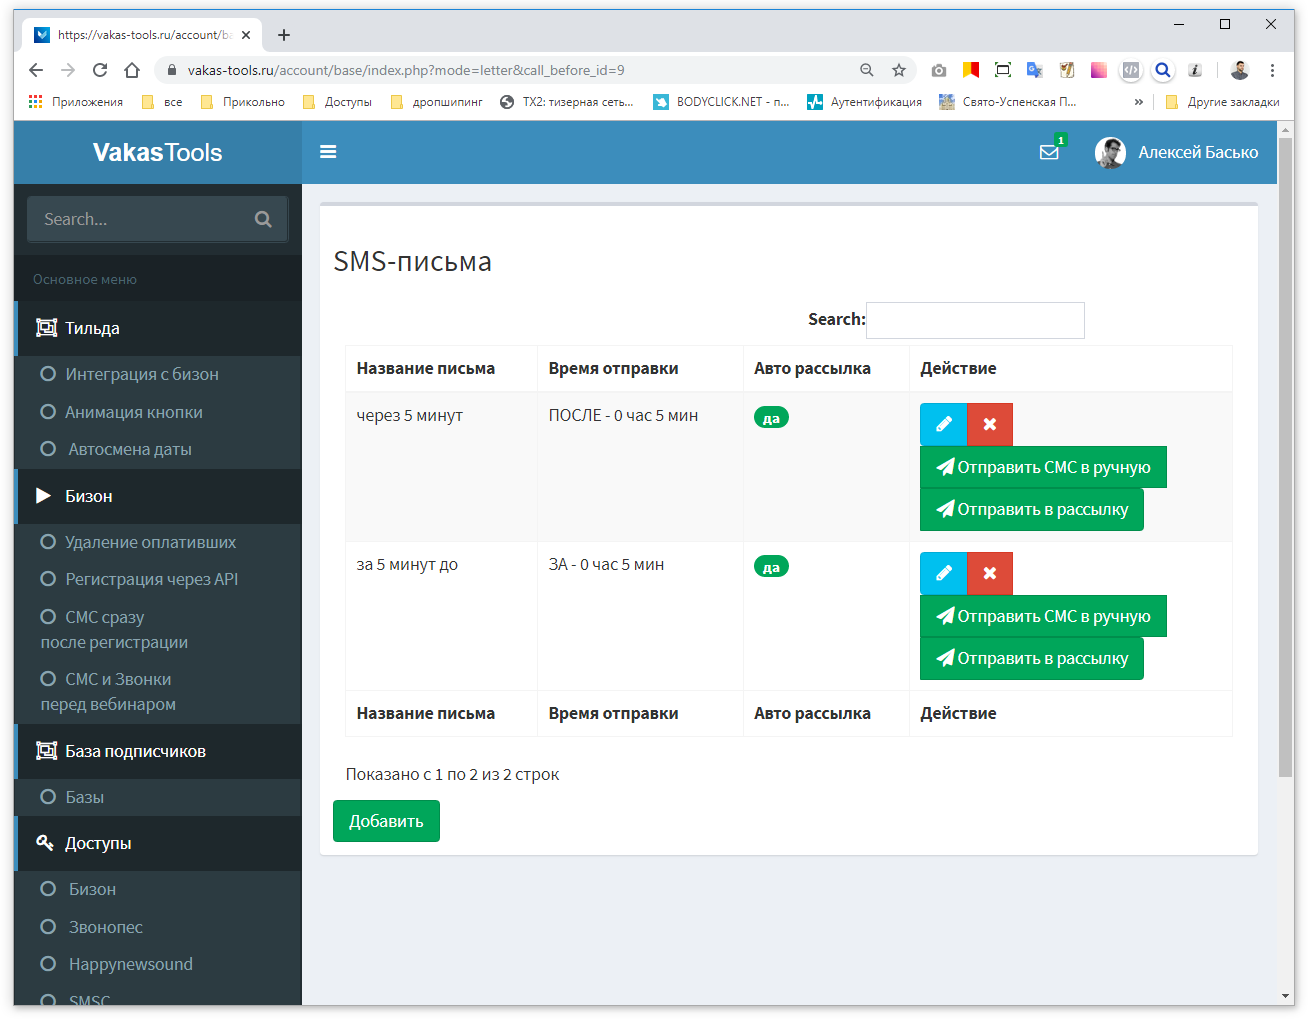
Task: Click Алексей Басько user avatar
Action: tap(1110, 152)
